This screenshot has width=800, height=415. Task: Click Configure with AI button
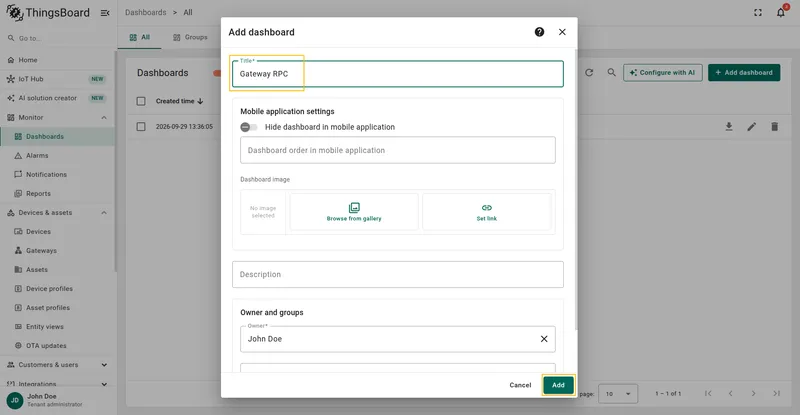pos(662,72)
